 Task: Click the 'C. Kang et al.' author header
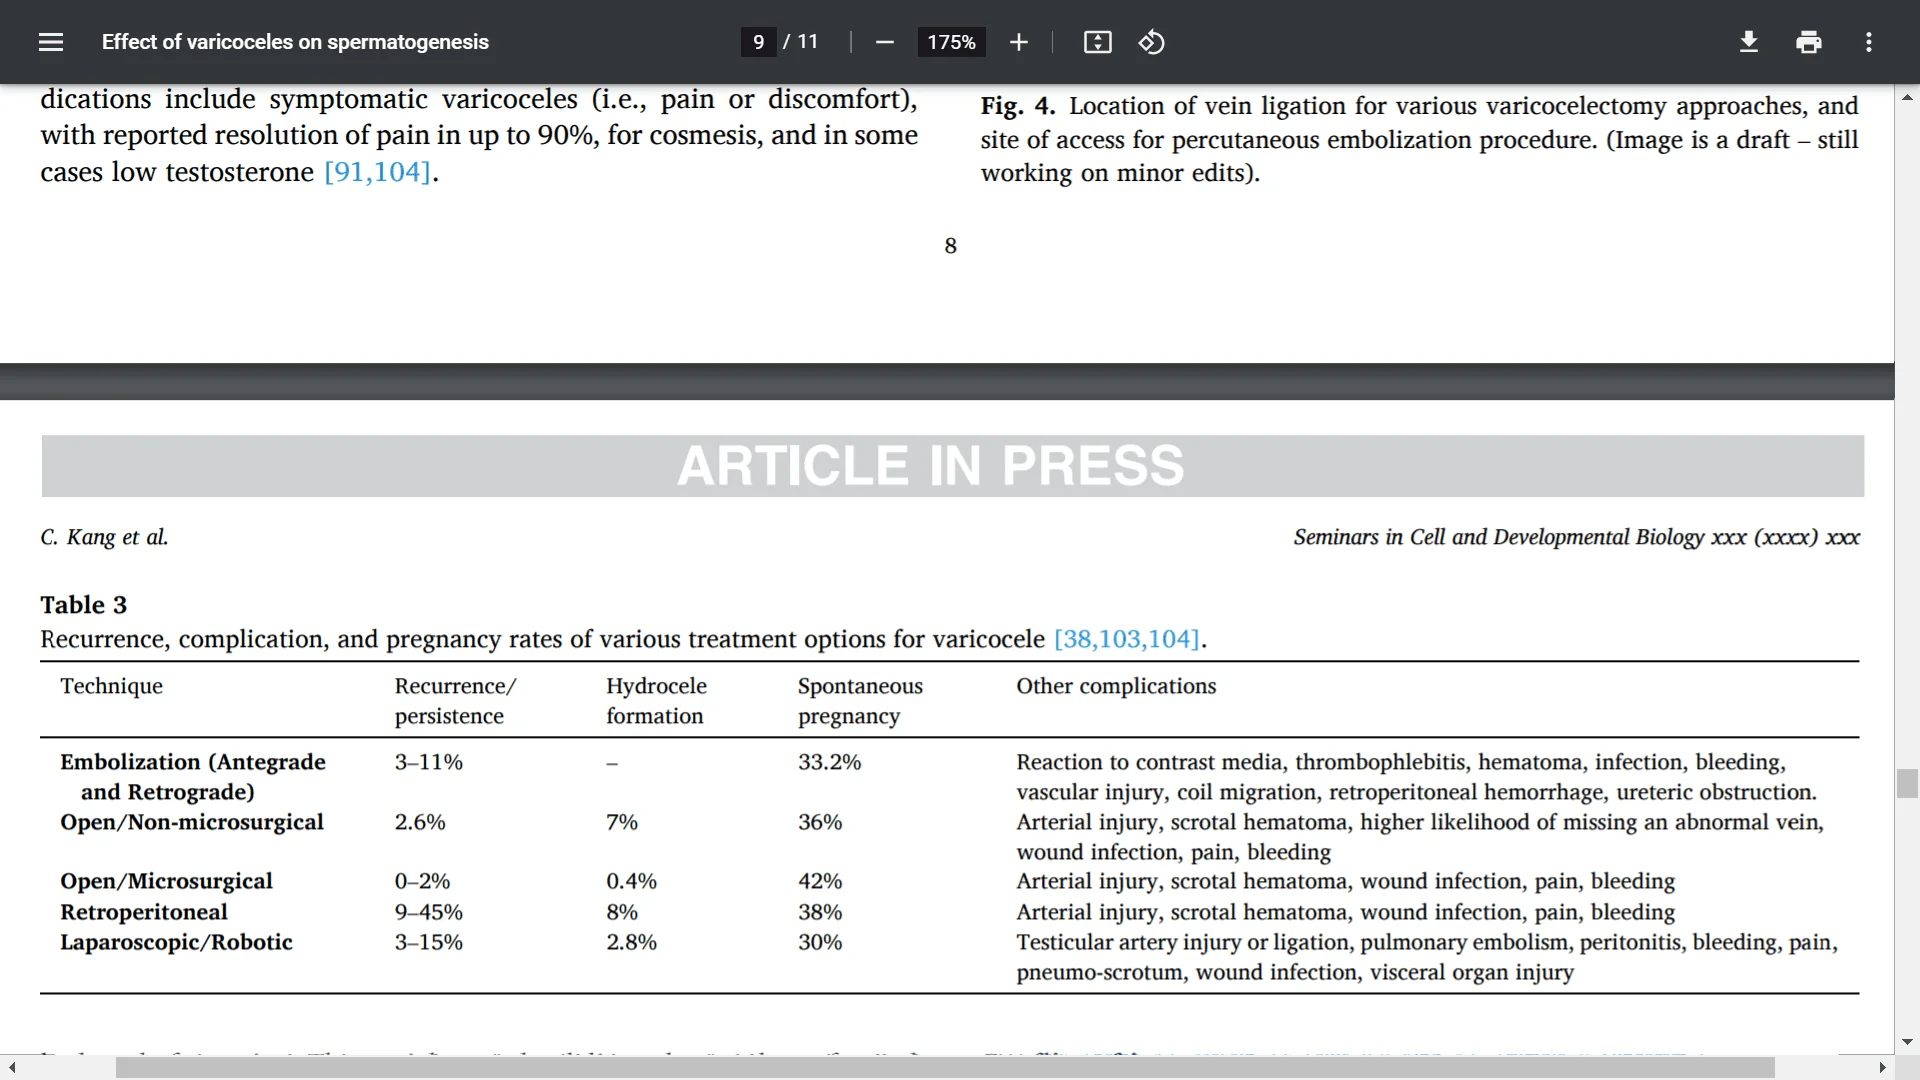click(x=104, y=537)
